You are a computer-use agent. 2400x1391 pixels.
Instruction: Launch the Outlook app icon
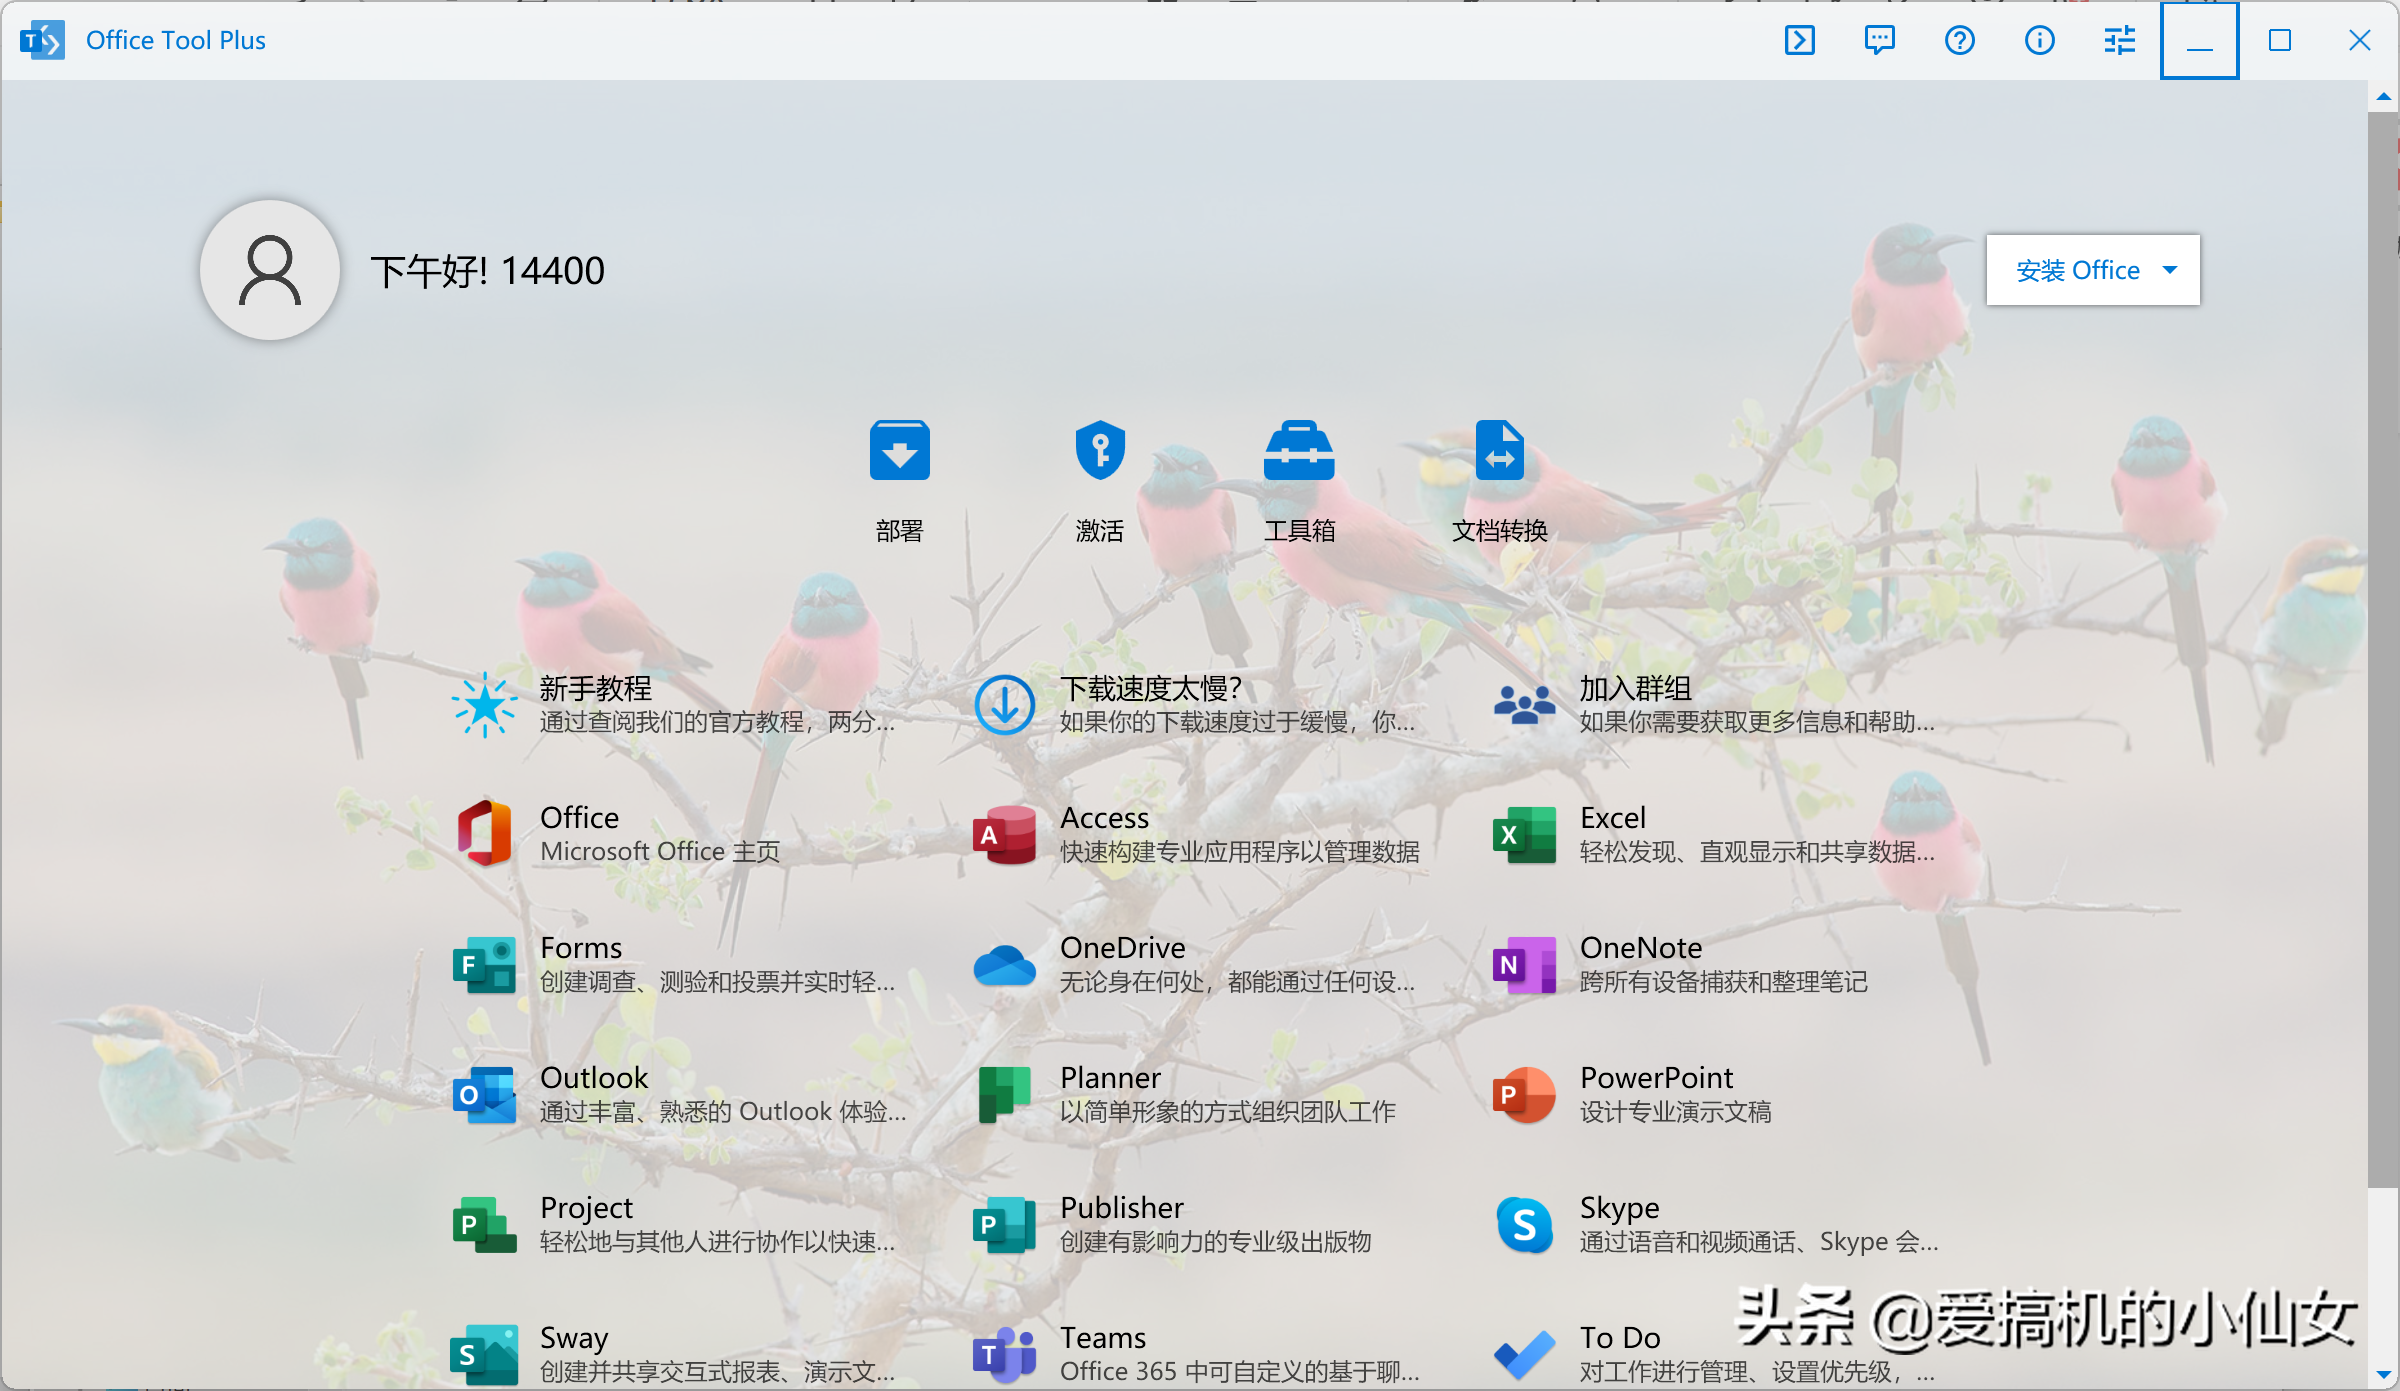(484, 1094)
